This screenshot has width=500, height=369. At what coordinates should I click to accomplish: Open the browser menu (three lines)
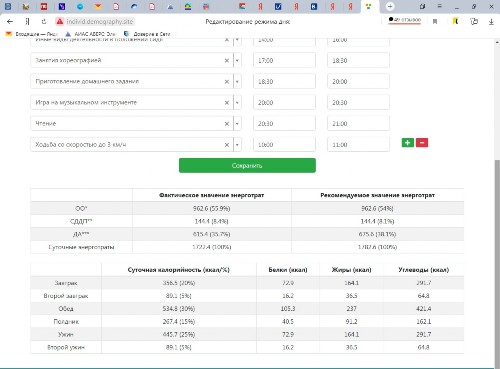[x=440, y=6]
